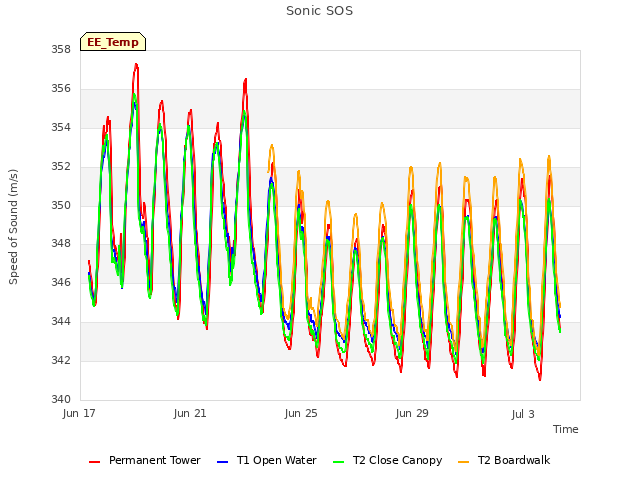Click the 342 y-axis tick label

click(x=61, y=360)
